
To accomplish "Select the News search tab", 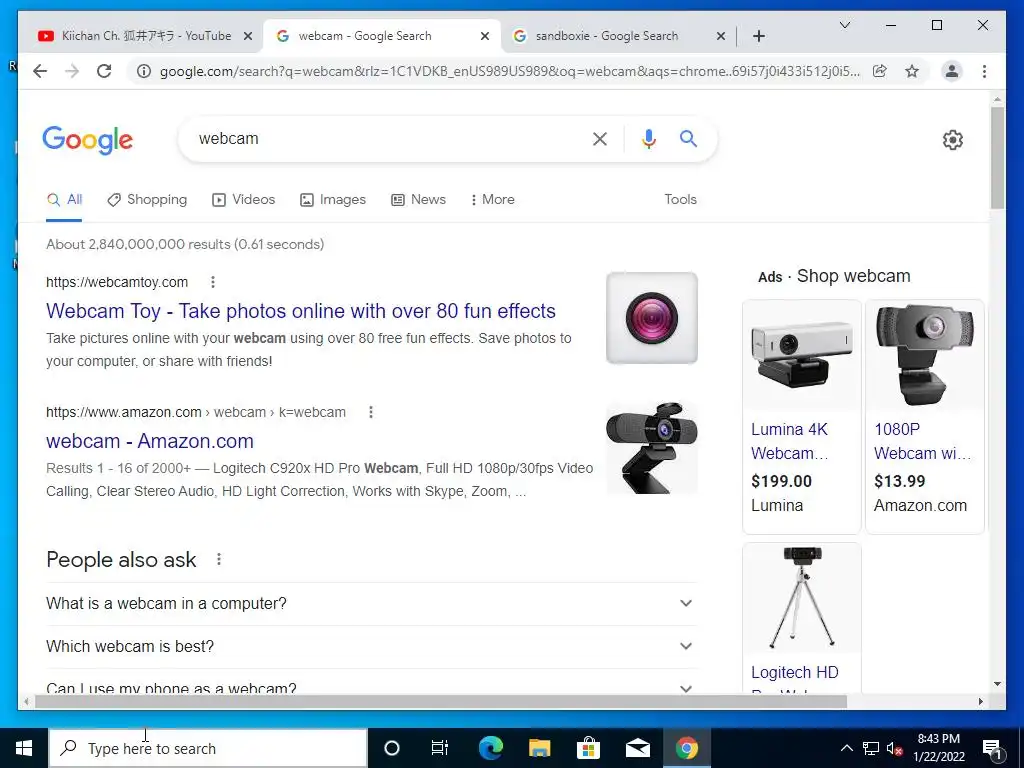I will click(419, 200).
